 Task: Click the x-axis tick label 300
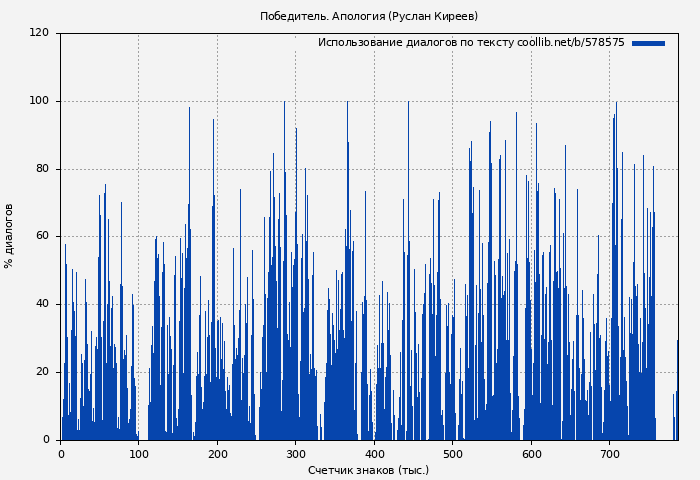[x=295, y=454]
